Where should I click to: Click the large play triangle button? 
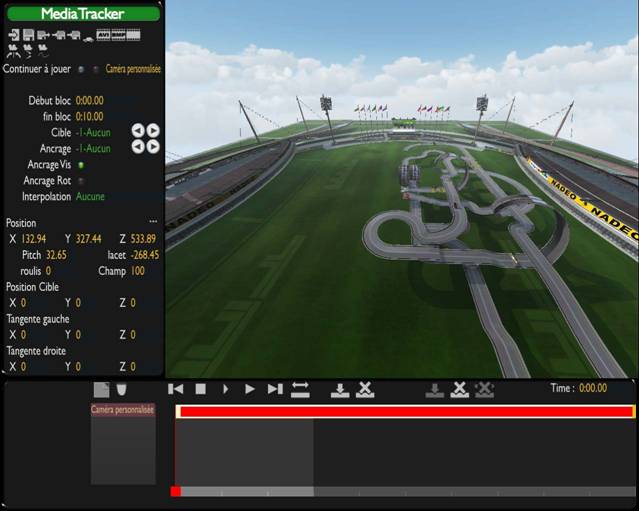pos(250,389)
